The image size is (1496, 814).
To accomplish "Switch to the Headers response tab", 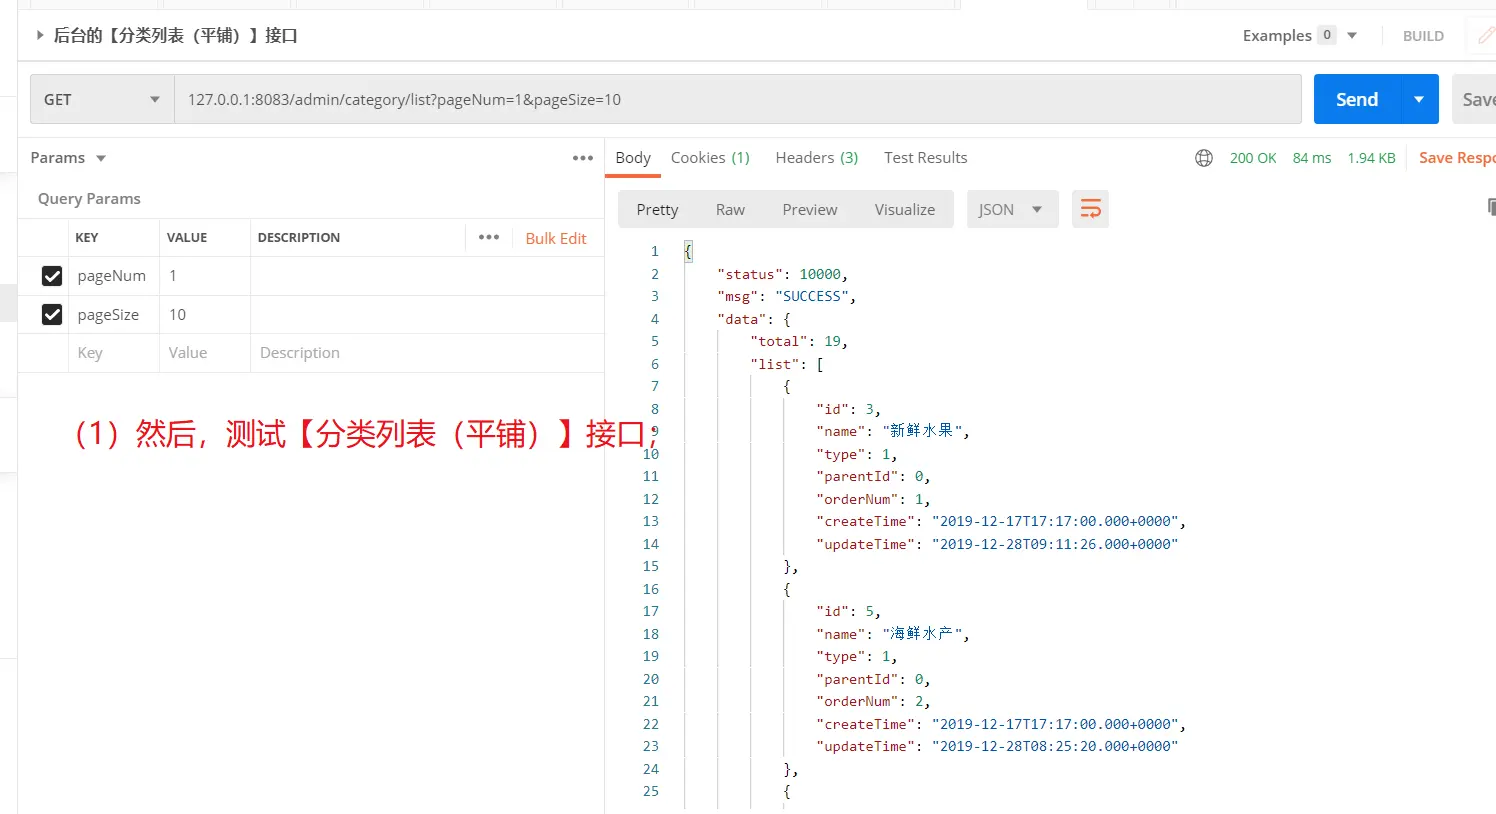I will pyautogui.click(x=816, y=158).
